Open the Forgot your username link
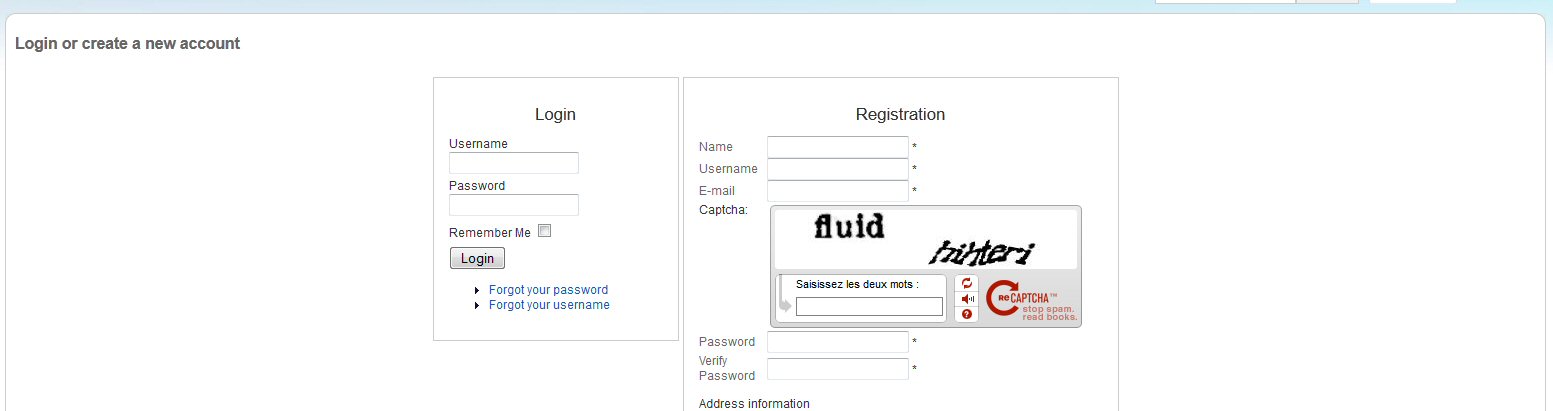This screenshot has width=1553, height=411. point(549,305)
